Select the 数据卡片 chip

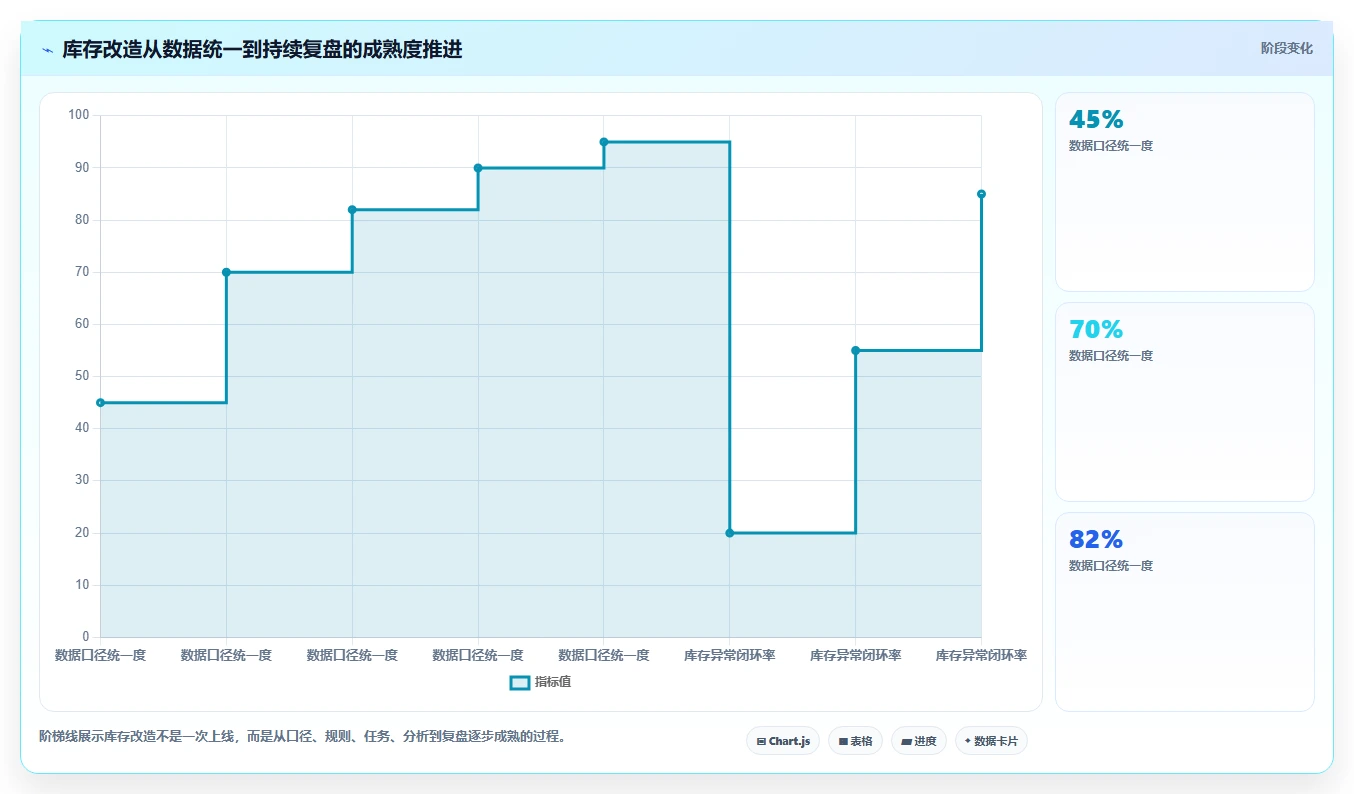991,741
